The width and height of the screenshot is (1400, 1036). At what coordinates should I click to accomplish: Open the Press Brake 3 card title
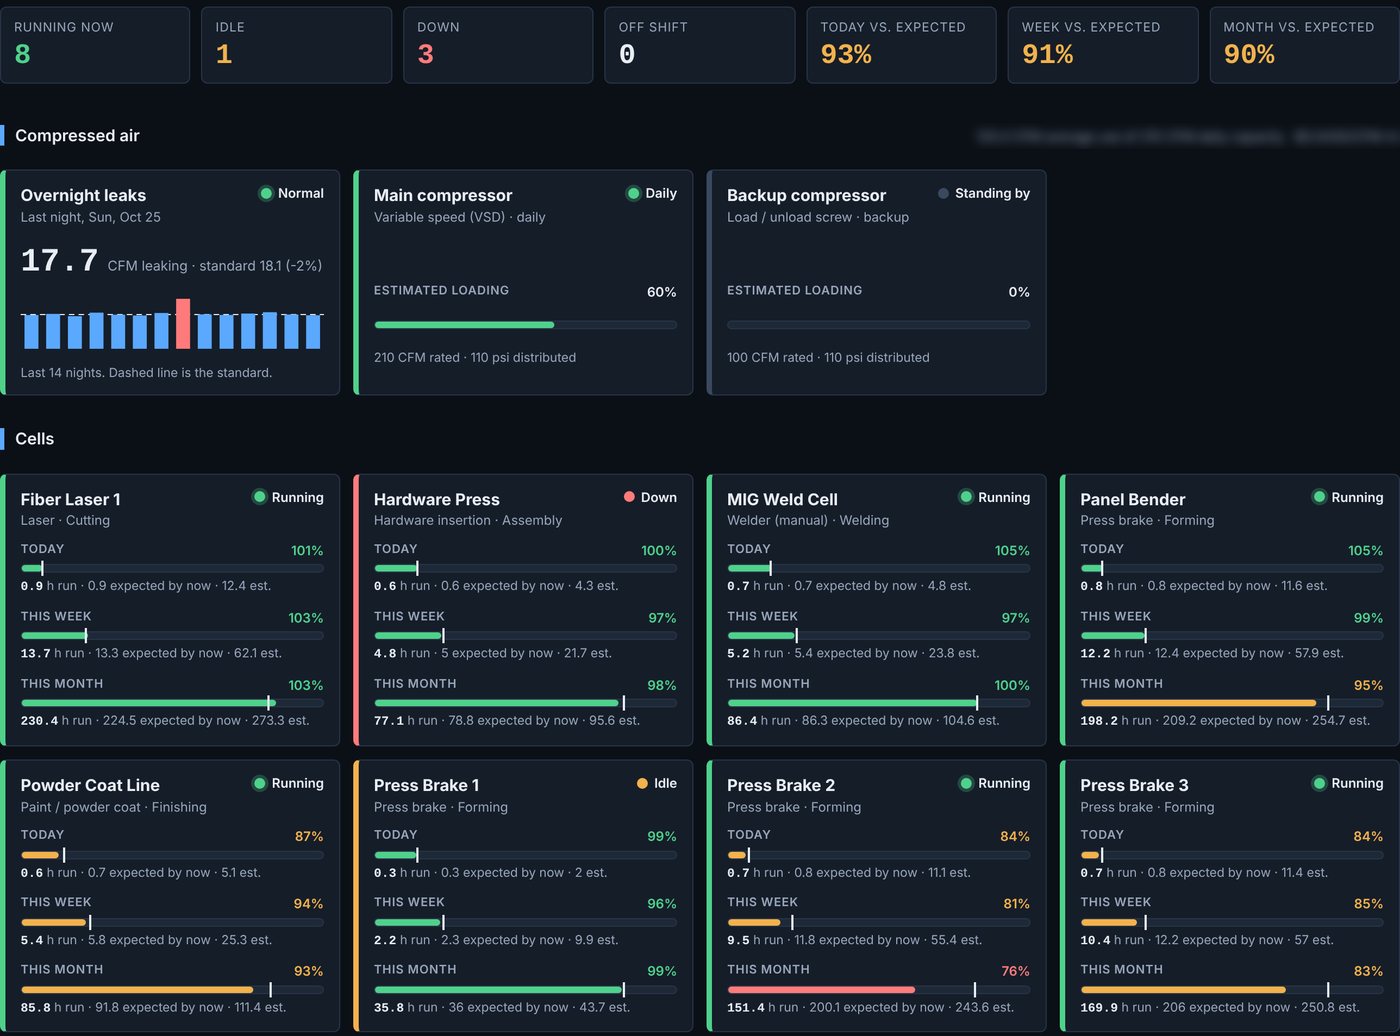[1134, 786]
